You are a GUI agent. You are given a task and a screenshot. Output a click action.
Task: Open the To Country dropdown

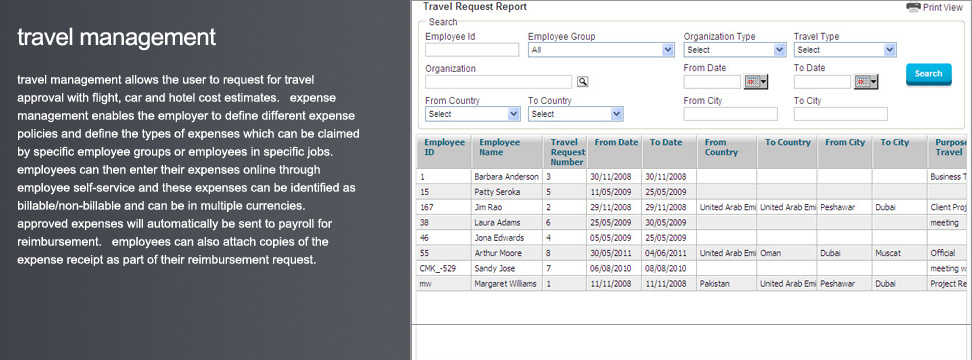tap(576, 114)
